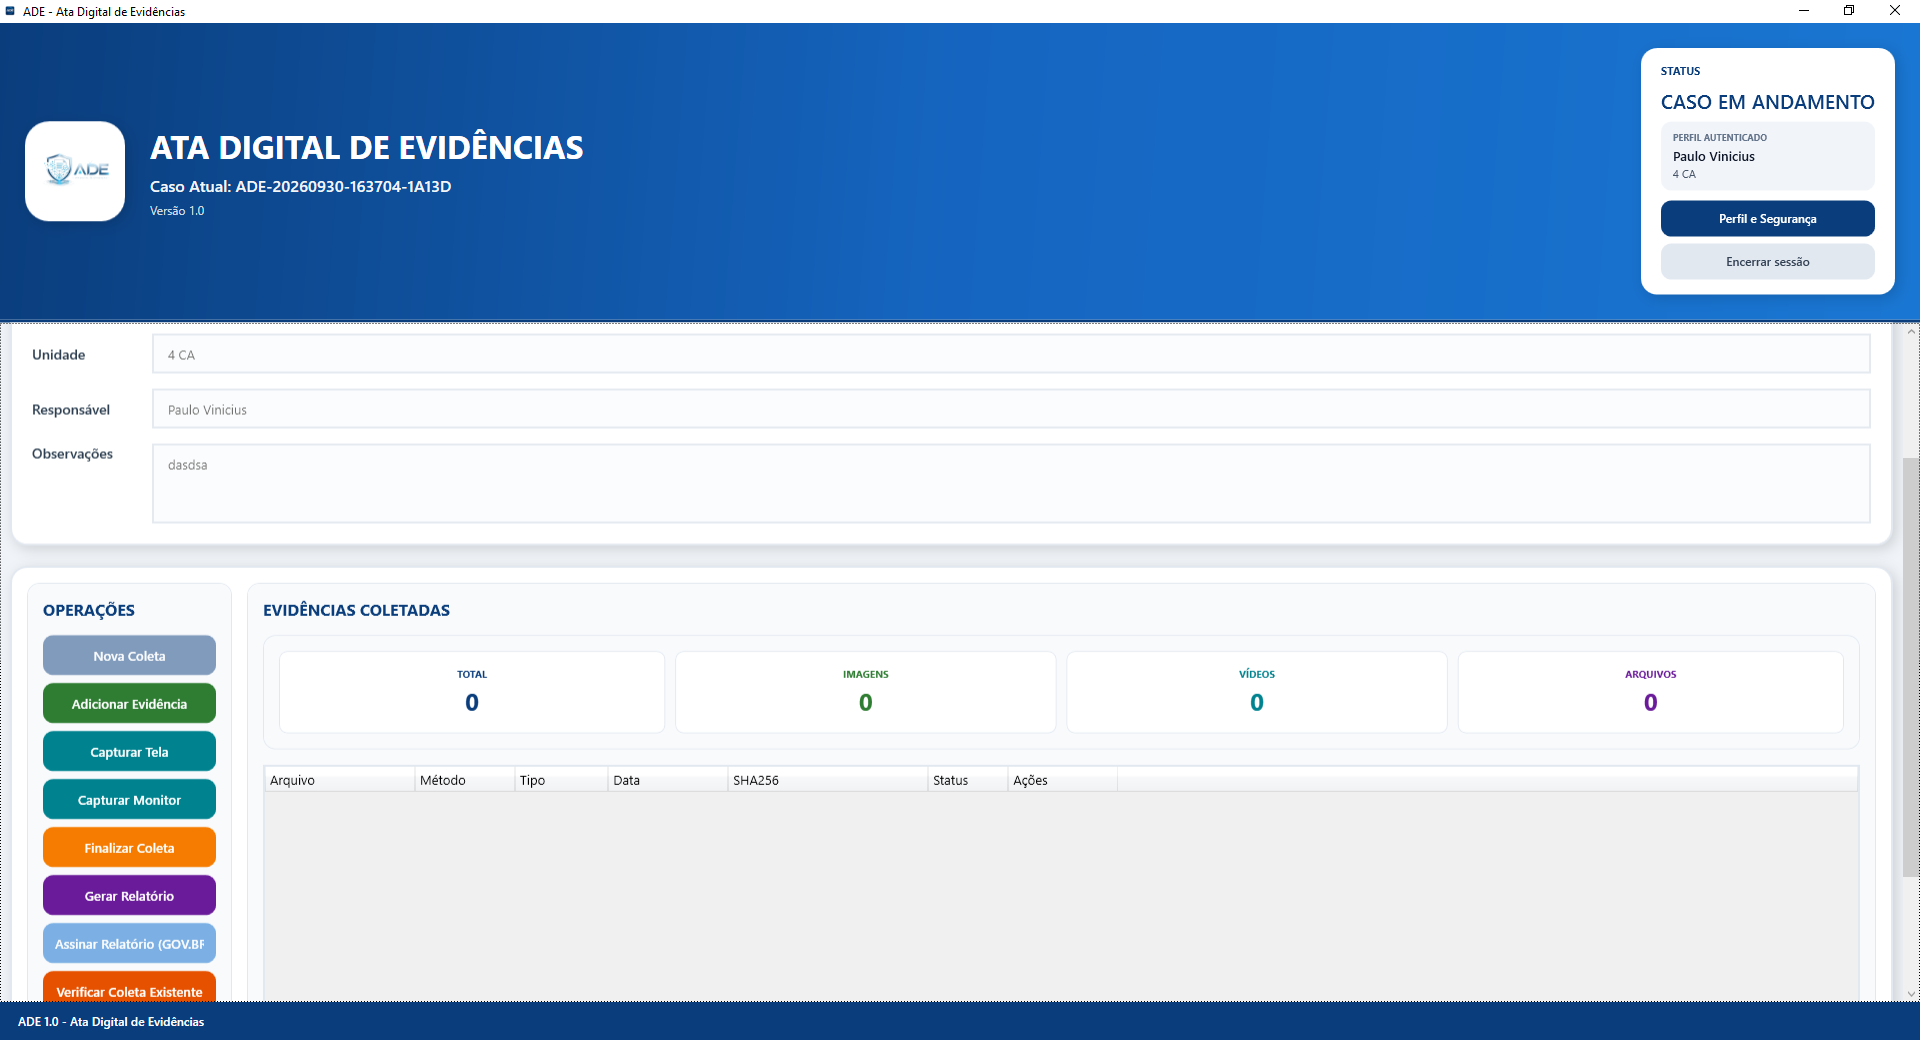Click the scrollbar down arrow

1911,994
